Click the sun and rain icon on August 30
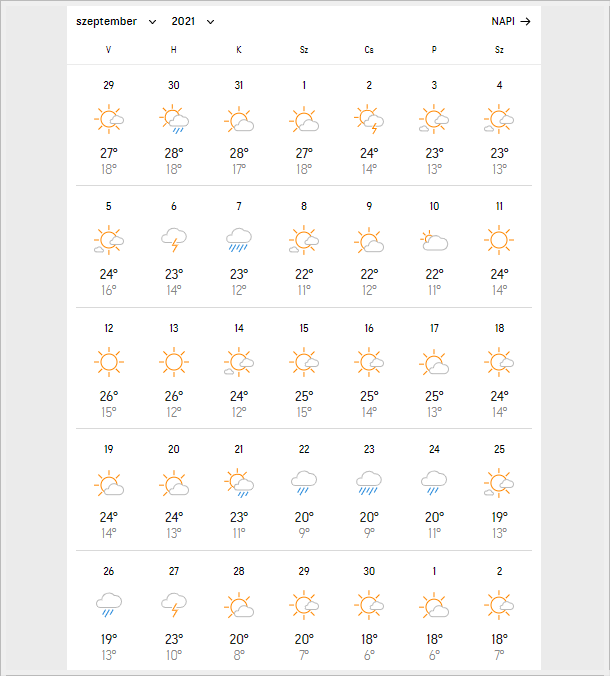 (x=174, y=120)
